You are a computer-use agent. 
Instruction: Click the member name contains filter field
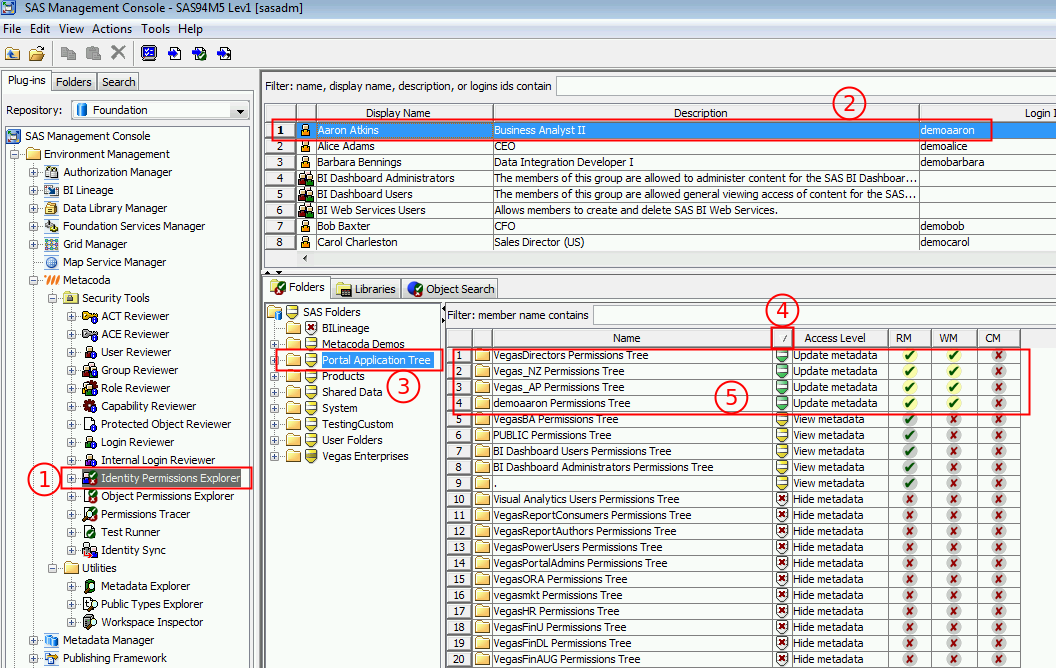pyautogui.click(x=820, y=315)
